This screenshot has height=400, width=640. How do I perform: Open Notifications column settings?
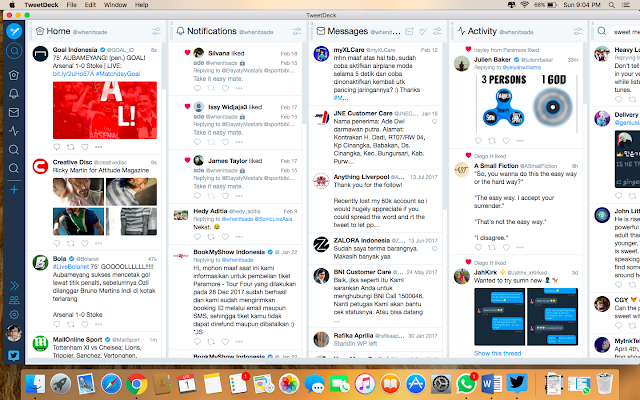pyautogui.click(x=297, y=31)
